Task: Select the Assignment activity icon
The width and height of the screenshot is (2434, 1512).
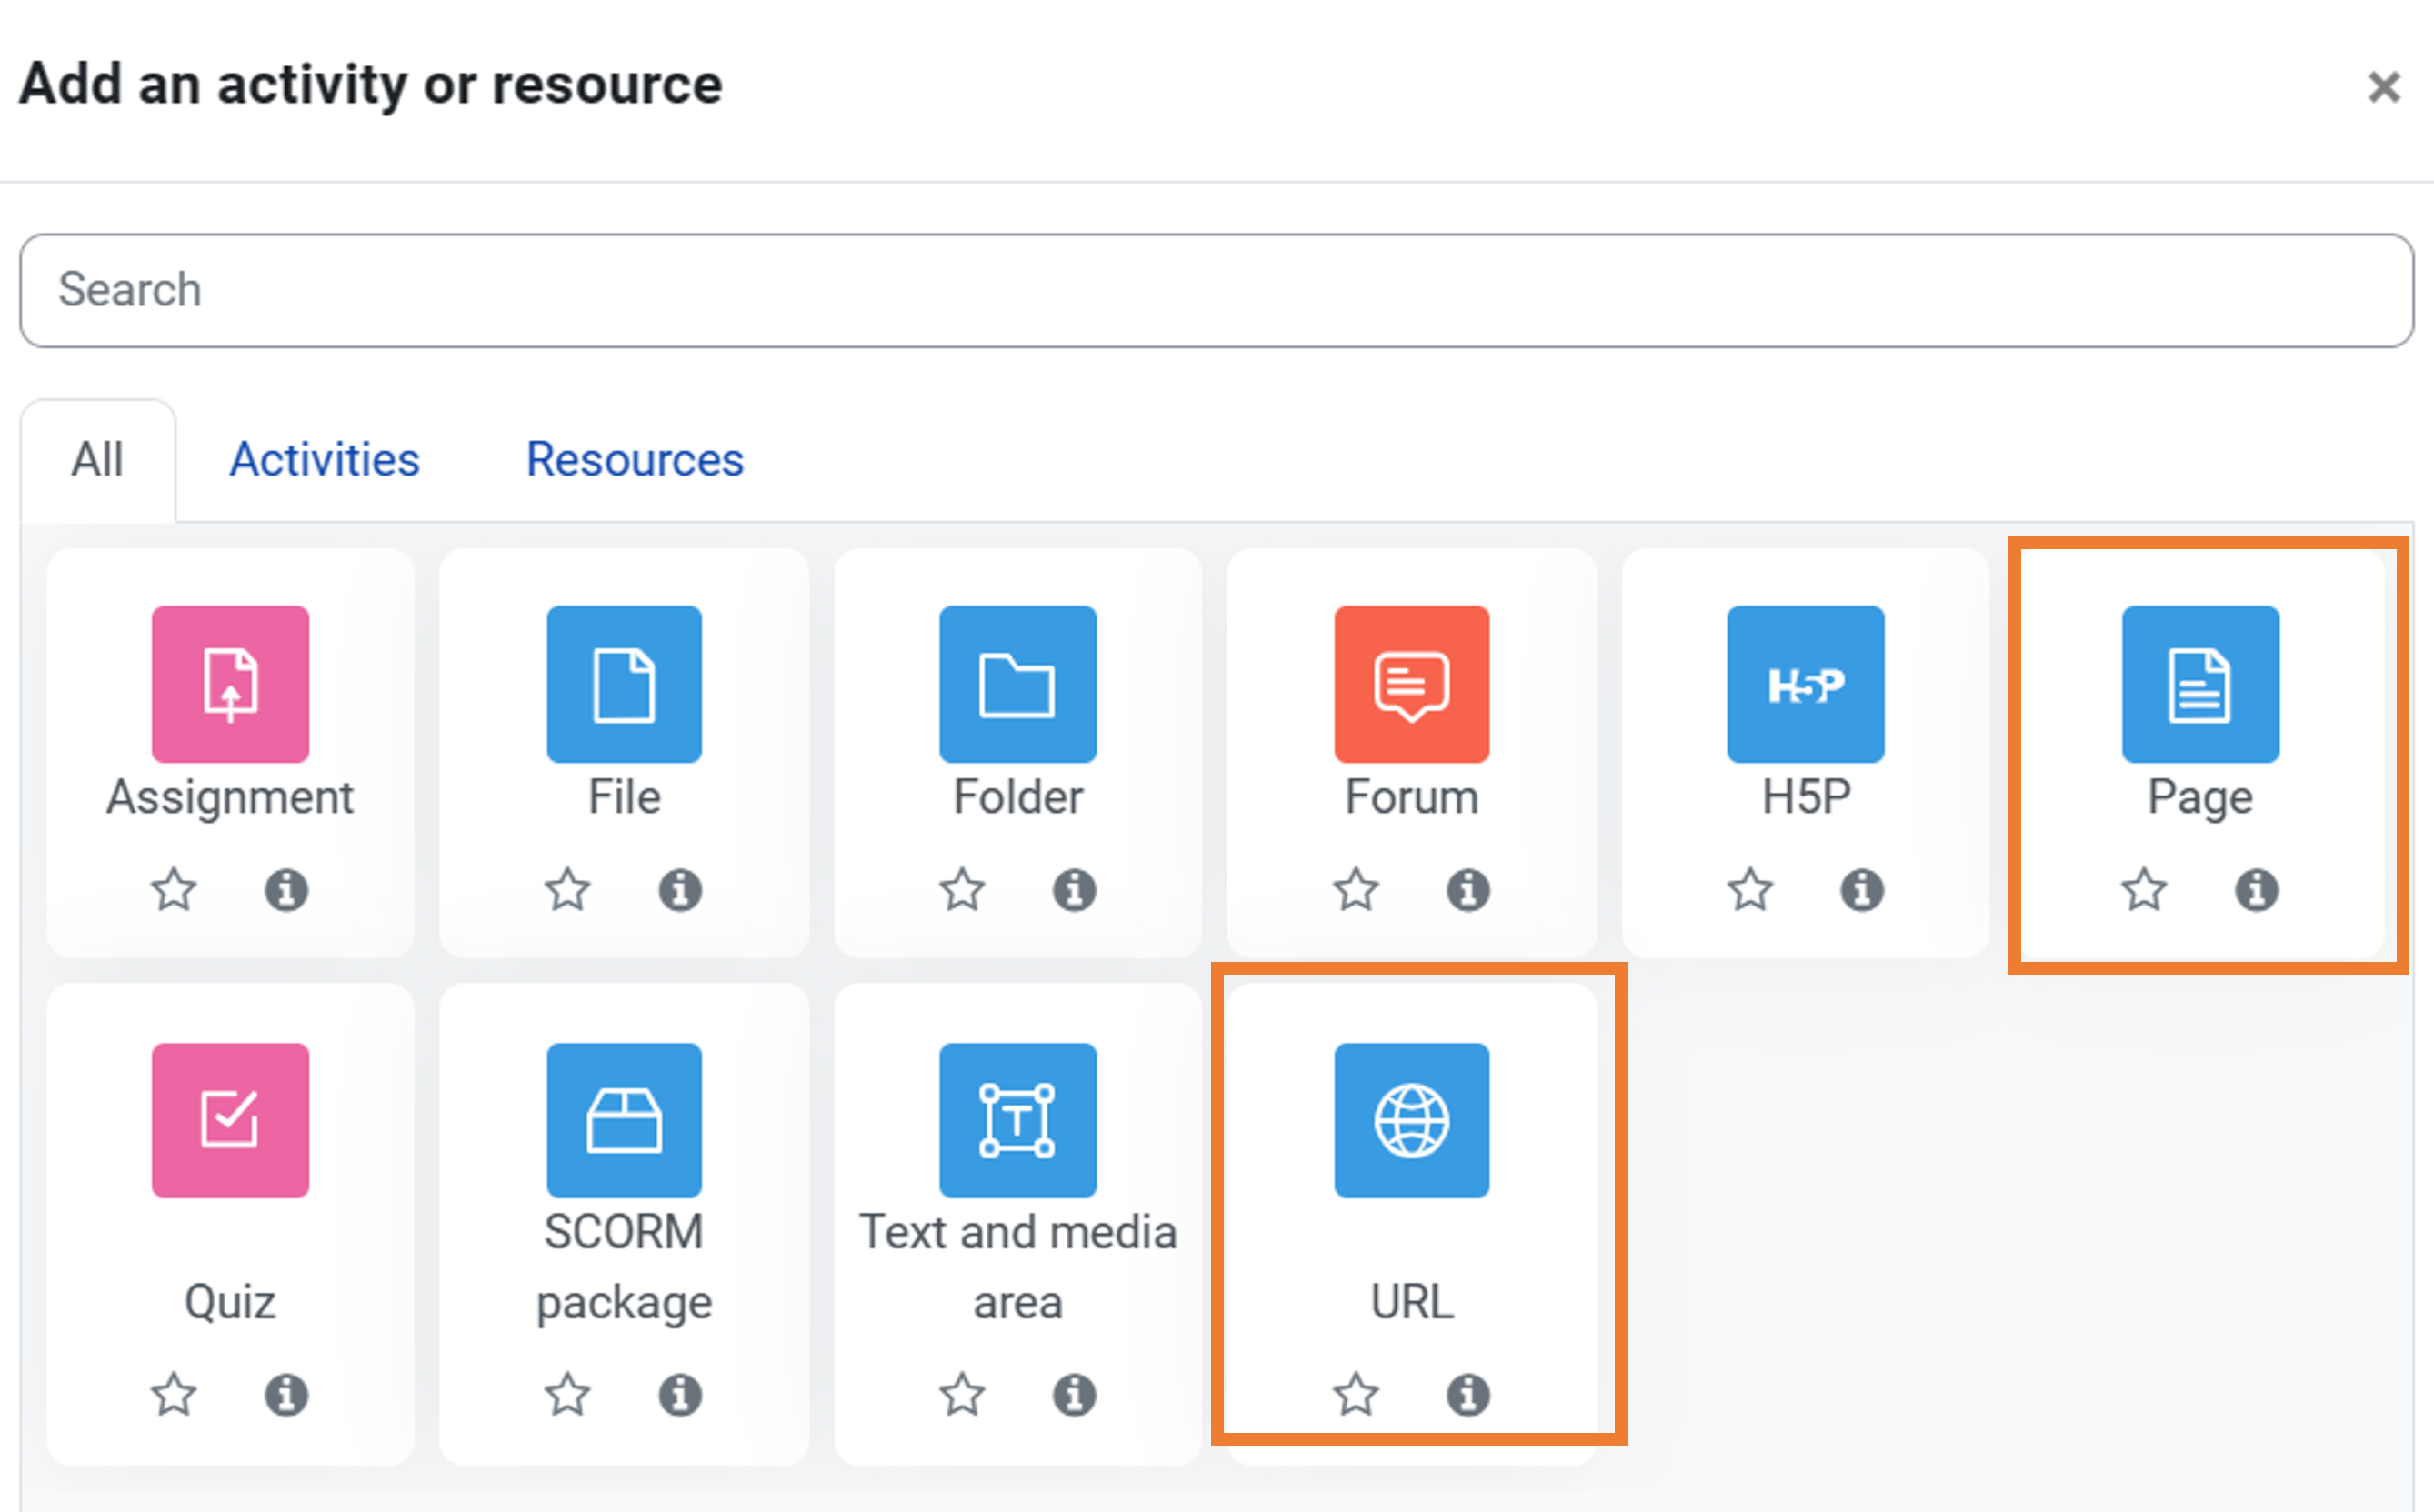Action: (x=230, y=684)
